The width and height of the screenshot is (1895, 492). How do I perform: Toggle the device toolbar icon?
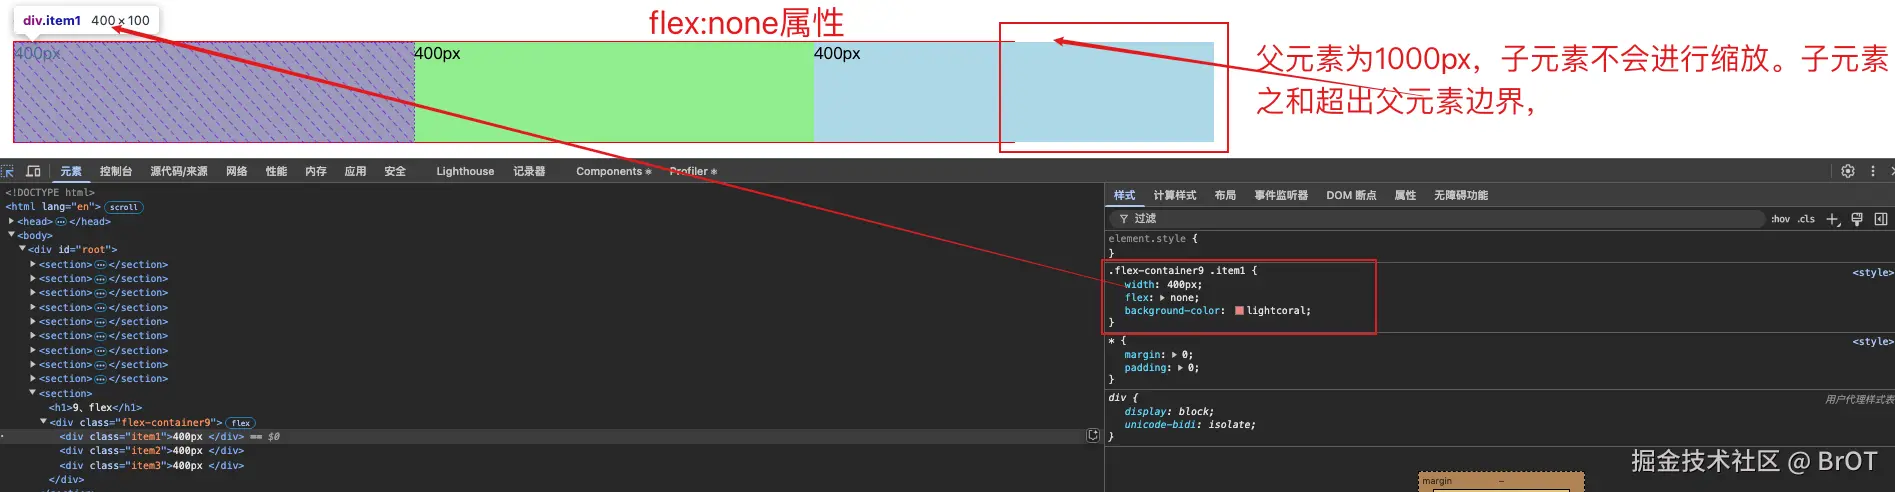(33, 171)
